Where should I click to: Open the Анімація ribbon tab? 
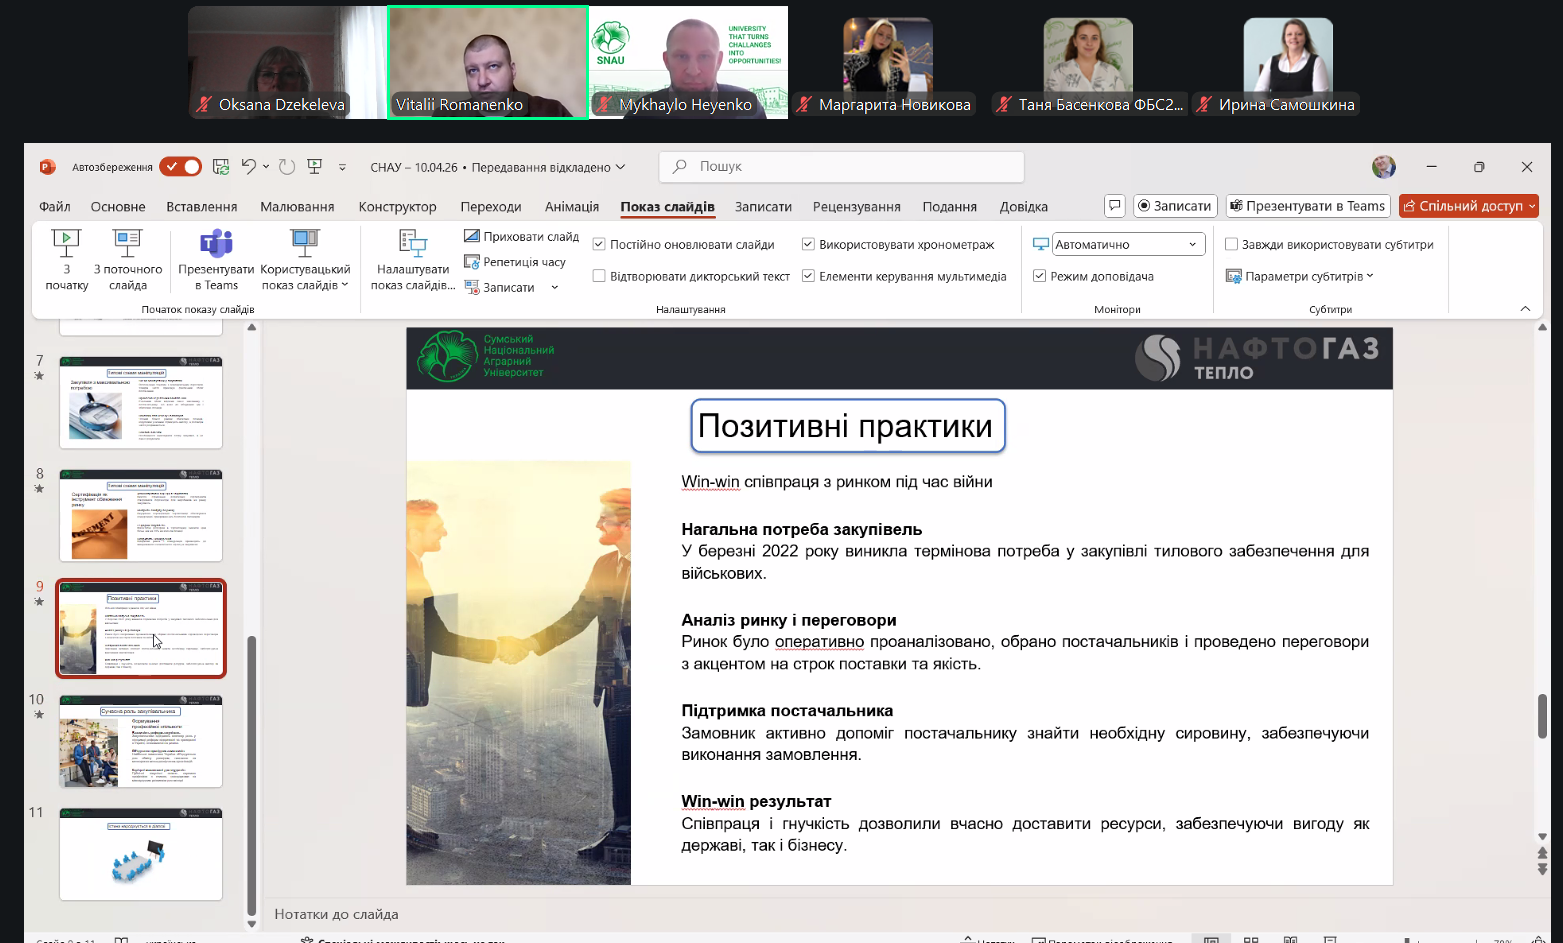(572, 207)
